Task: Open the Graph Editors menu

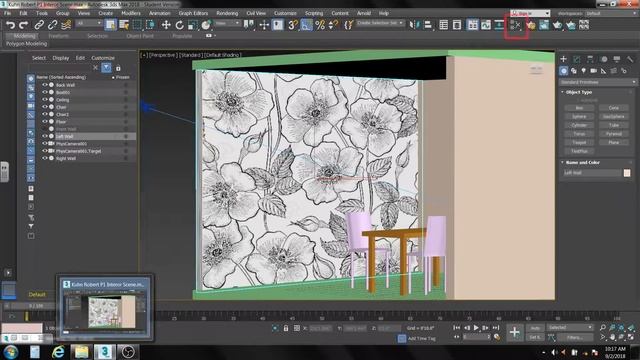Action: point(193,13)
